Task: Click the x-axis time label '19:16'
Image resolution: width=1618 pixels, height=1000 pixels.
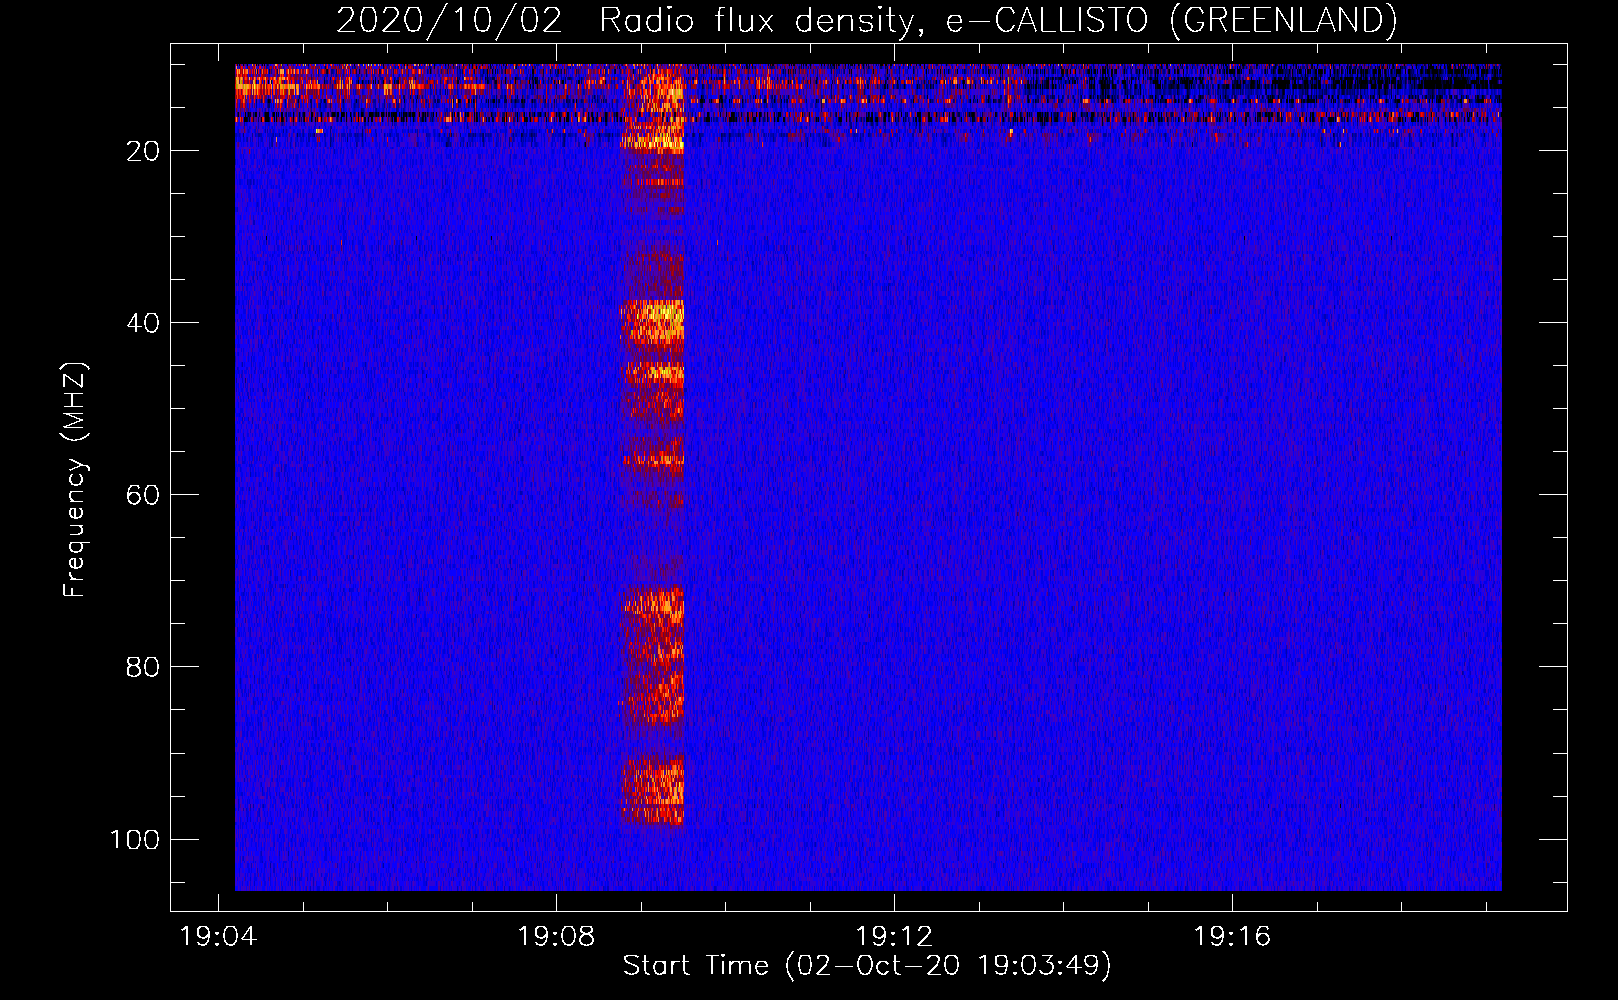Action: point(1232,937)
